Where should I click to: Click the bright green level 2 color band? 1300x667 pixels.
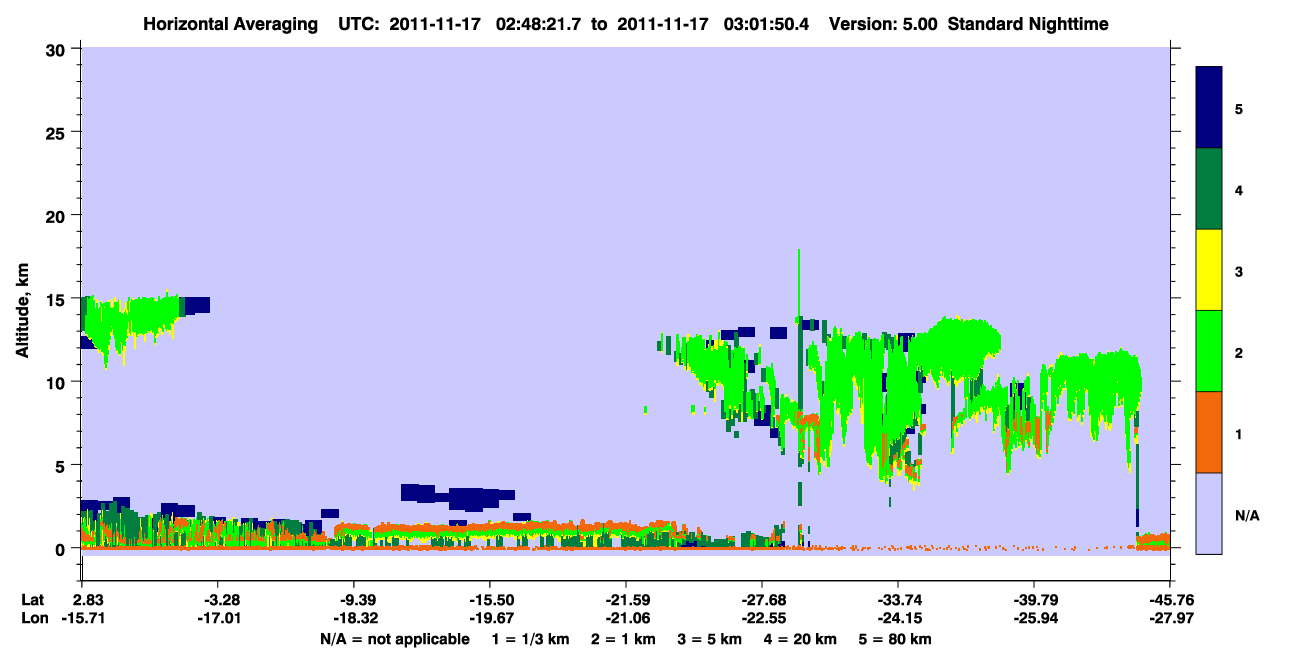coord(1209,351)
